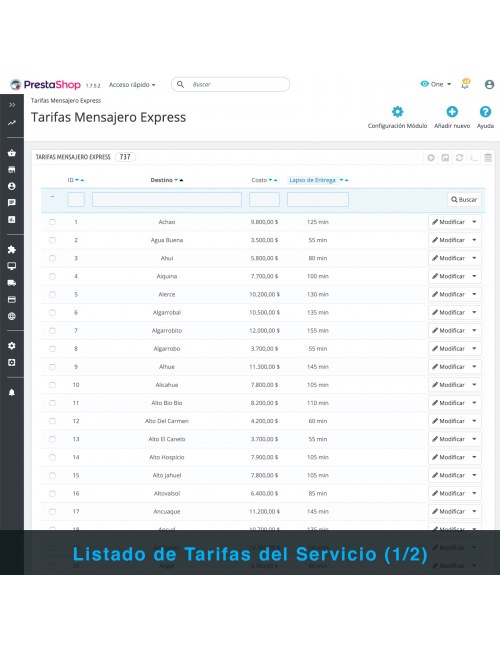
Task: Show SQL query panel icon
Action: (473, 158)
